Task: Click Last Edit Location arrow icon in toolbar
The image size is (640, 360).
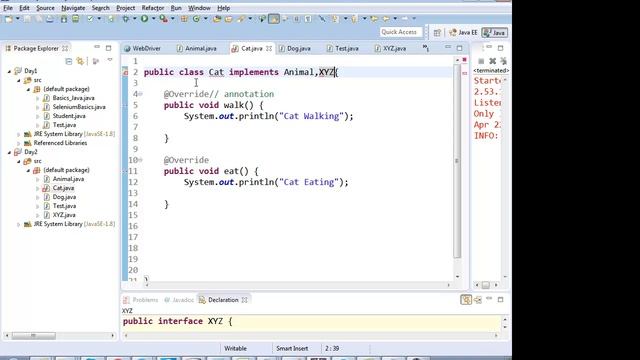Action: (x=374, y=19)
